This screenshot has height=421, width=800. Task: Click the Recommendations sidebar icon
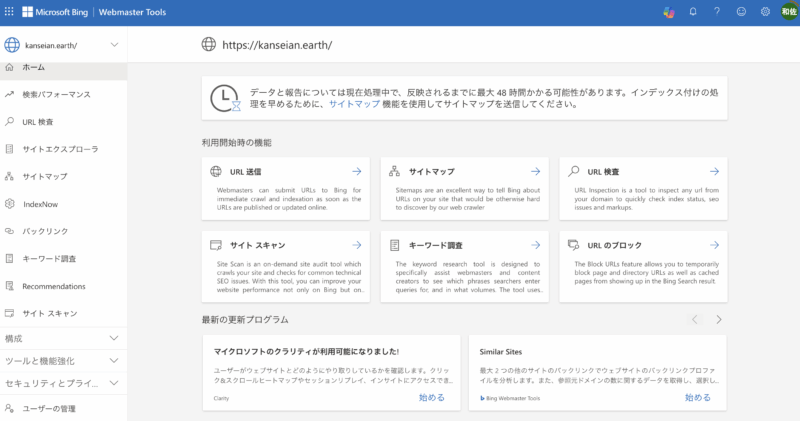9,286
